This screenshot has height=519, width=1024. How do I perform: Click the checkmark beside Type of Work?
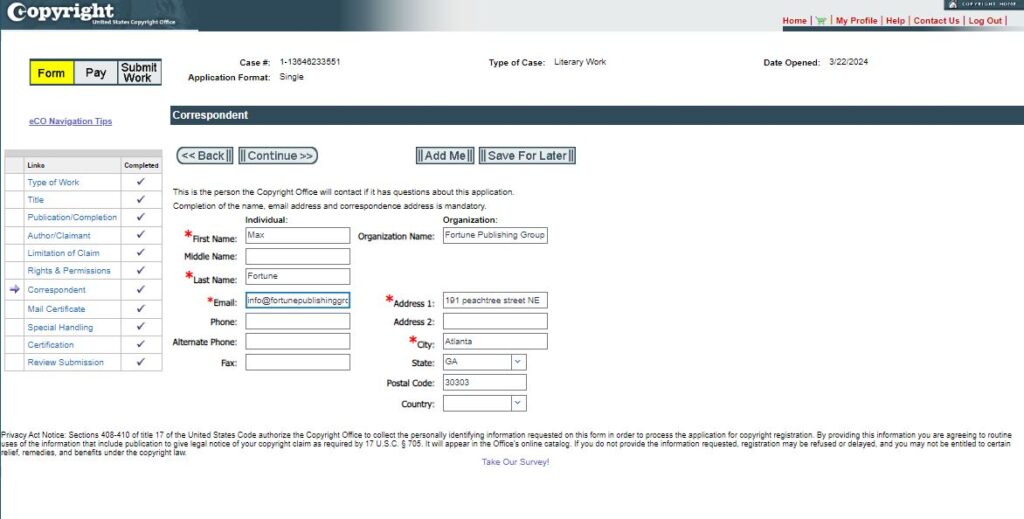pos(140,181)
